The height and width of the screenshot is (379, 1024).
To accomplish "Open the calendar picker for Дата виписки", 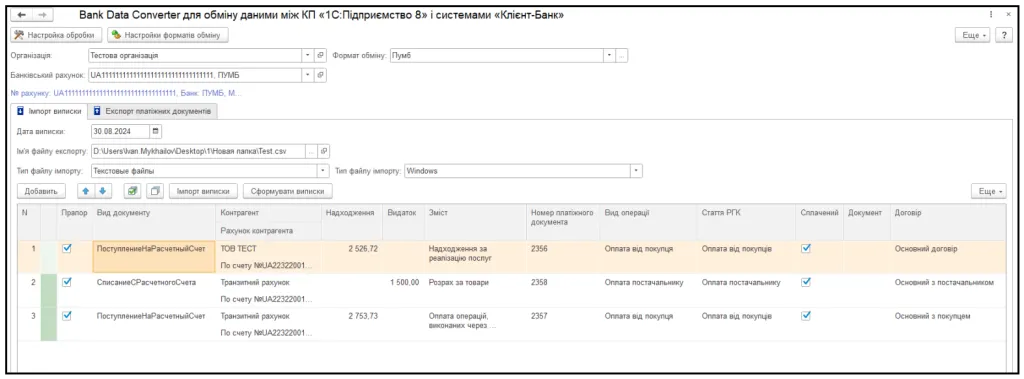I will (x=156, y=131).
